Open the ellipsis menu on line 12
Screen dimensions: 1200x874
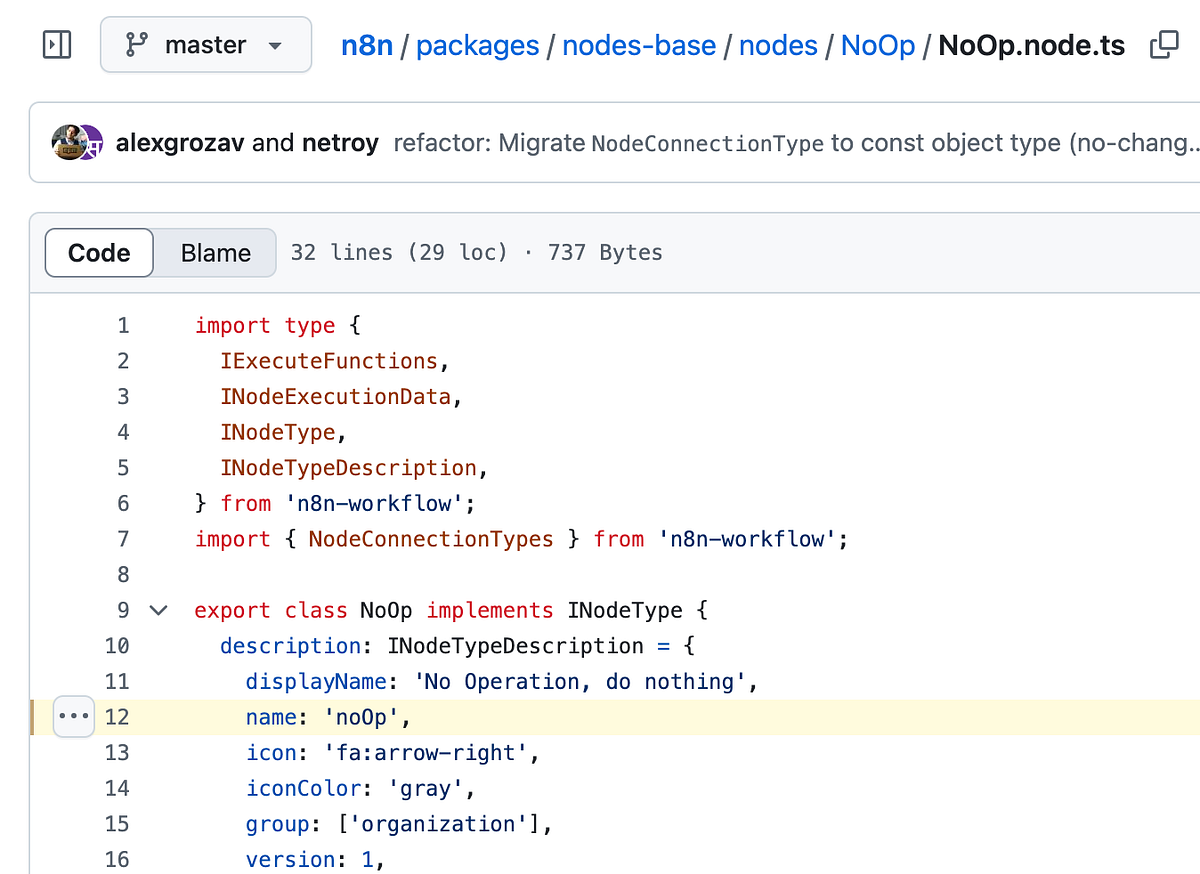[73, 716]
